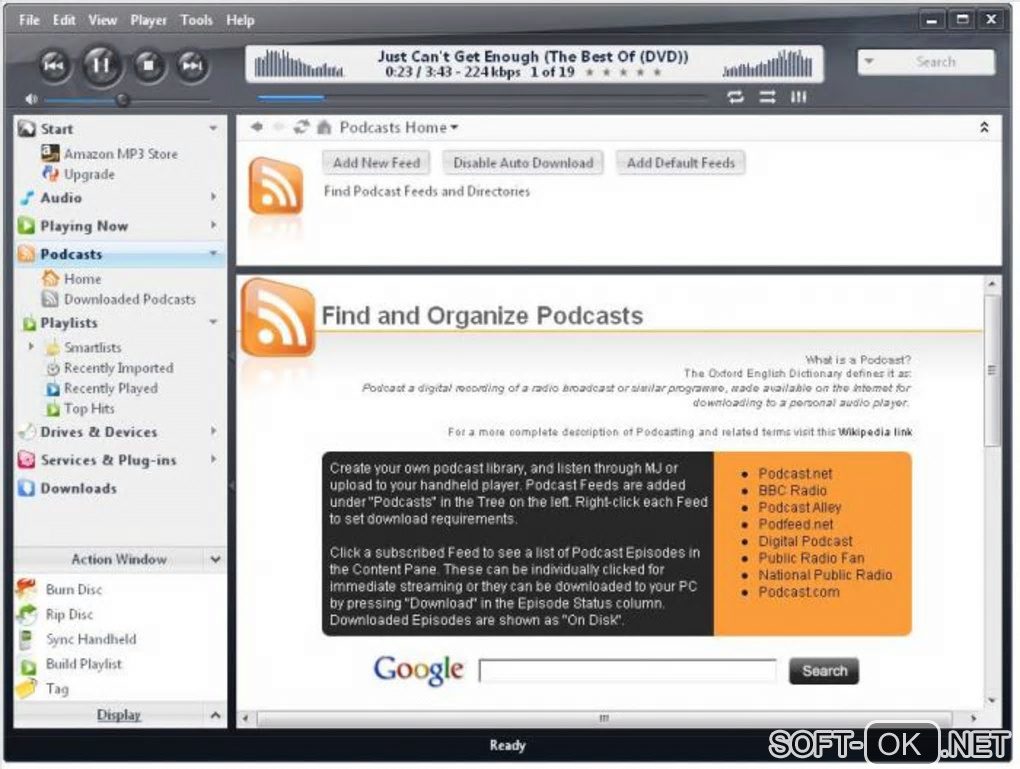Mute audio with the speaker icon
Screen dimensions: 1020x769
pyautogui.click(x=31, y=99)
